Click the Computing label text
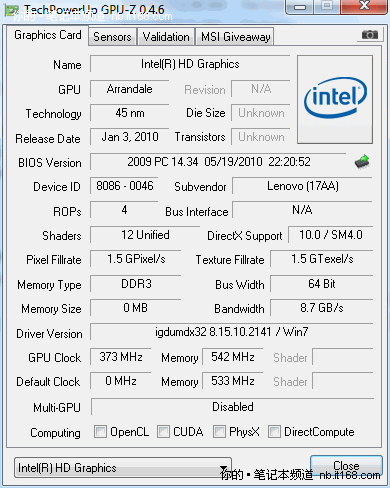Viewport: 390px width, 488px height. pyautogui.click(x=55, y=433)
